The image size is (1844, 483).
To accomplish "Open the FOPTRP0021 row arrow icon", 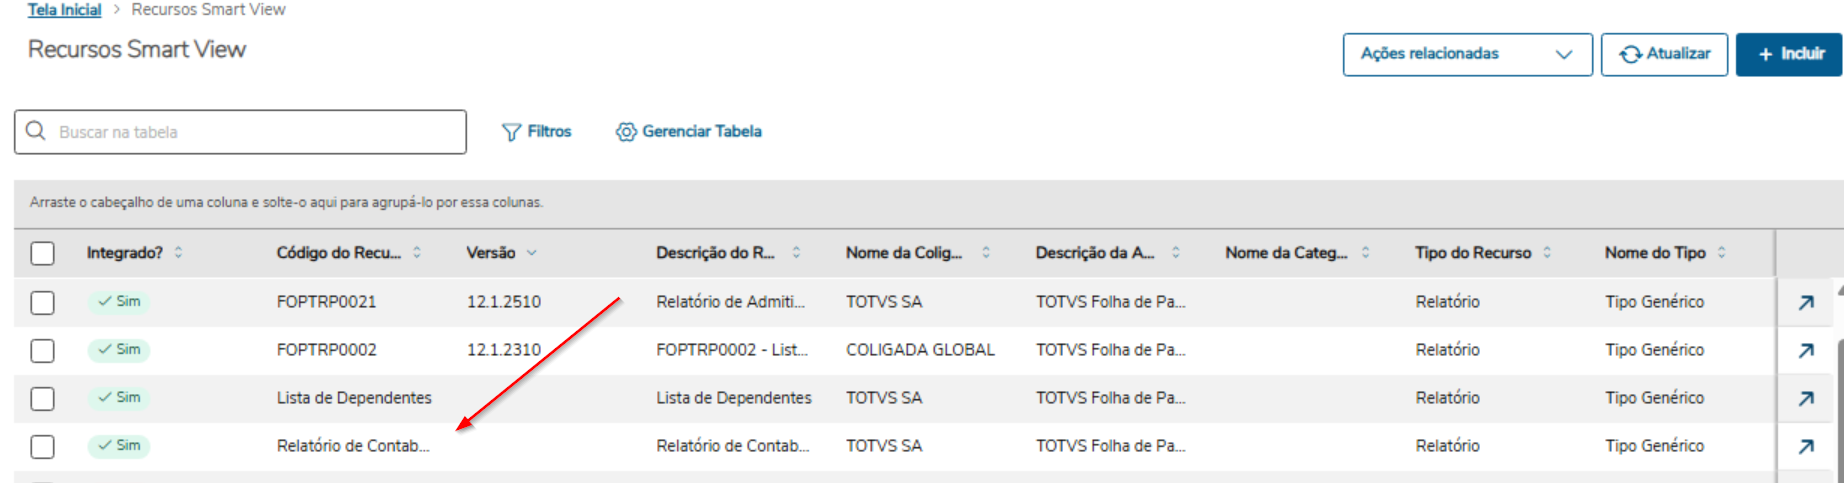I will (1806, 302).
